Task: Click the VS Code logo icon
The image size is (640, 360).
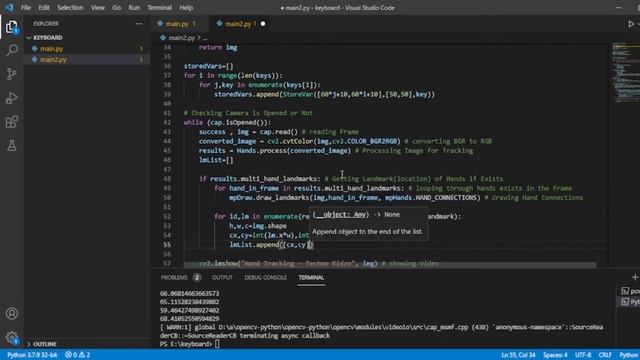Action: click(x=9, y=7)
